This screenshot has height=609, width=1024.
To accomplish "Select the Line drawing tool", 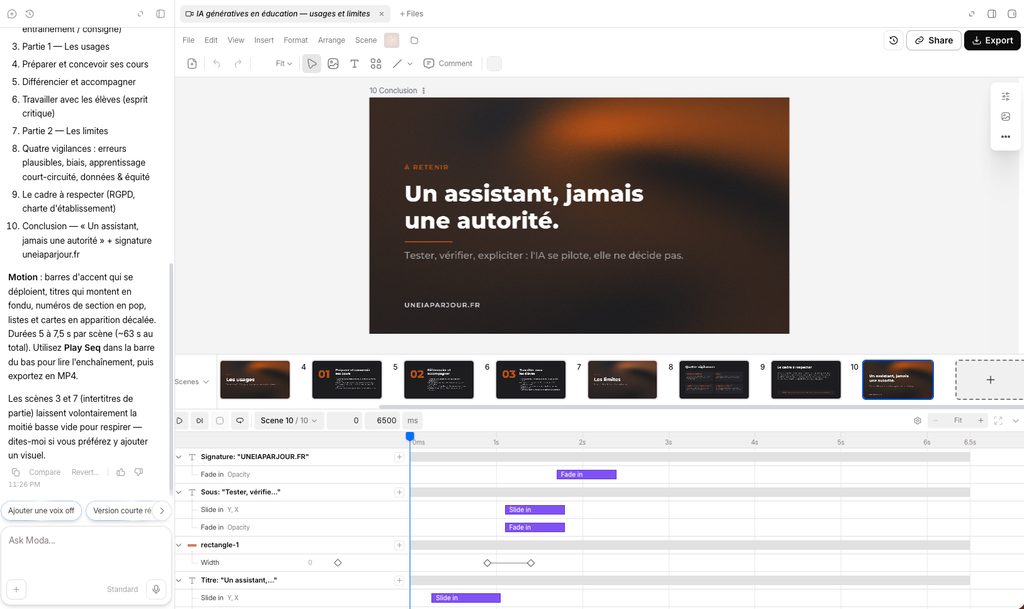I will pos(397,63).
